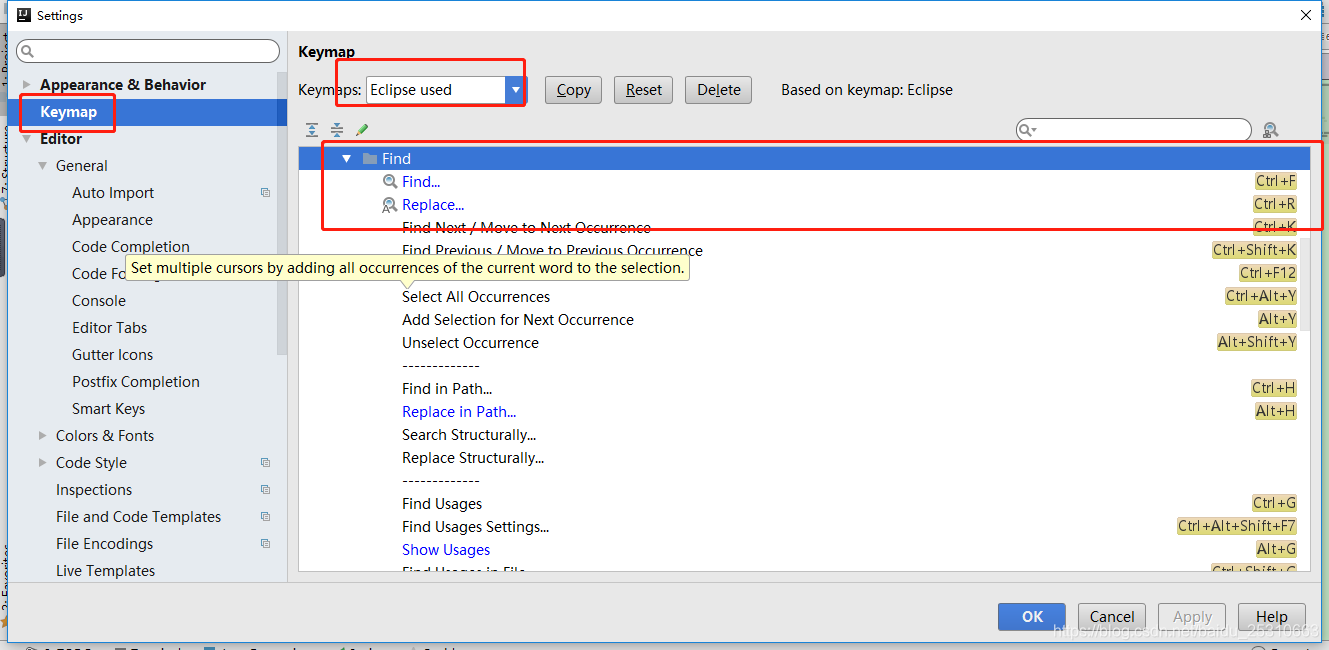Collapse the General node under Editor

(42, 166)
